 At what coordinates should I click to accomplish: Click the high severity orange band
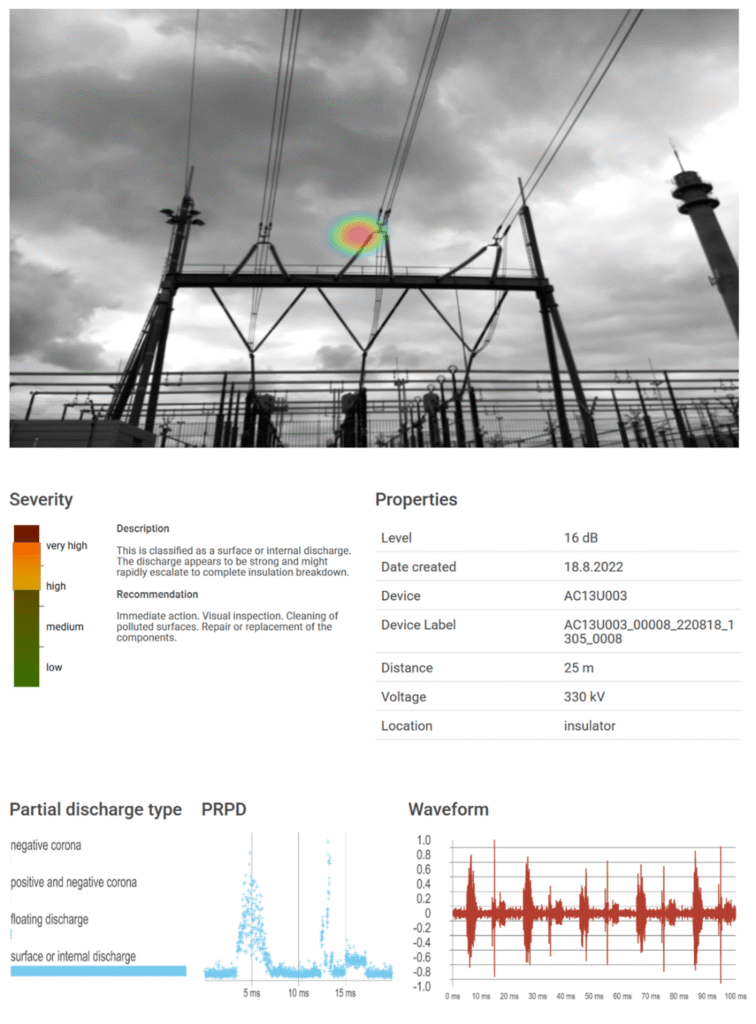(26, 566)
